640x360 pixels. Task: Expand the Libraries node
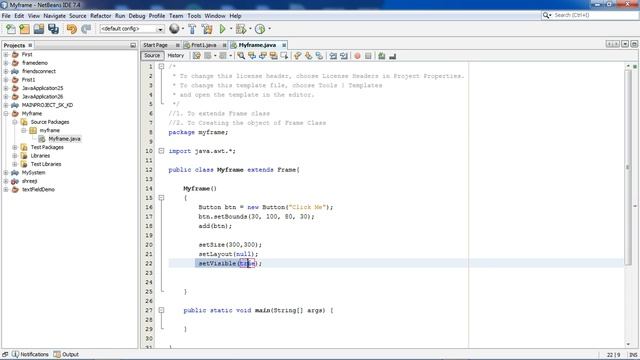(x=15, y=156)
